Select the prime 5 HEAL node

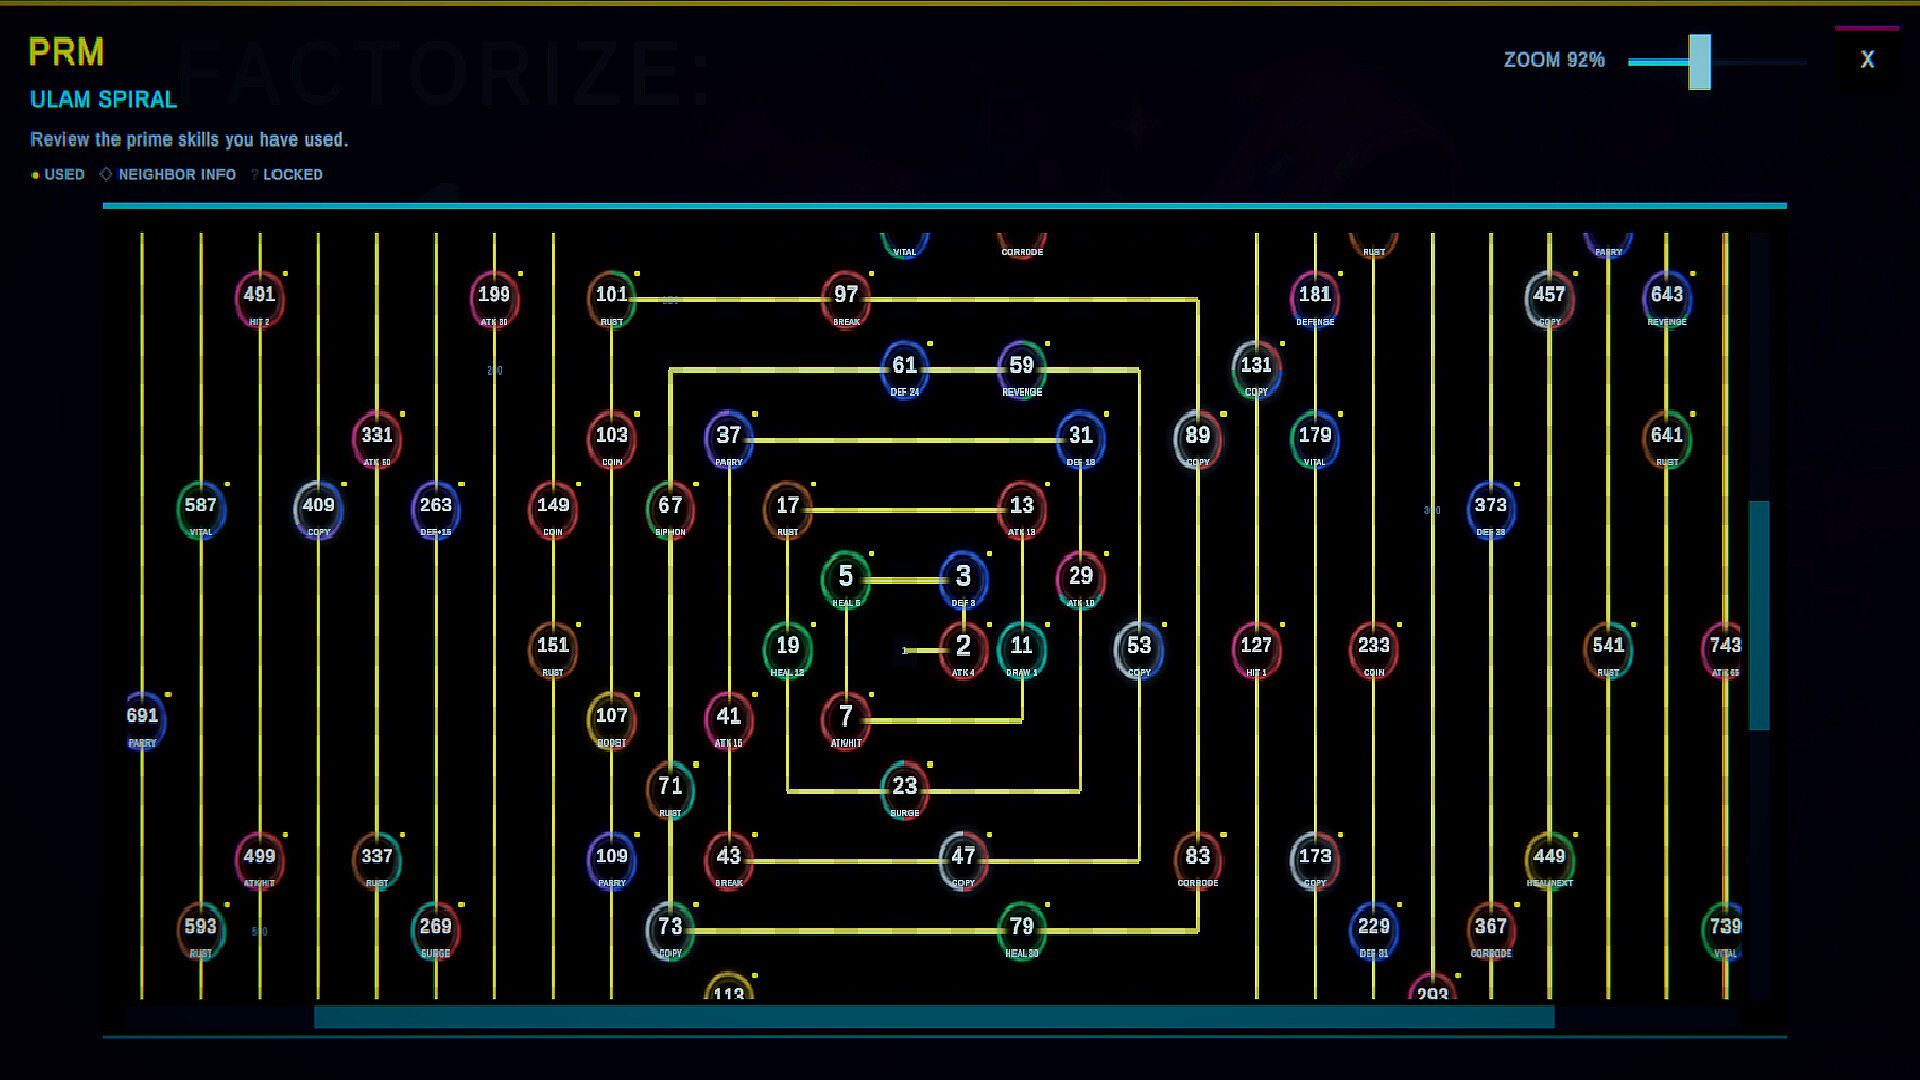[x=846, y=578]
